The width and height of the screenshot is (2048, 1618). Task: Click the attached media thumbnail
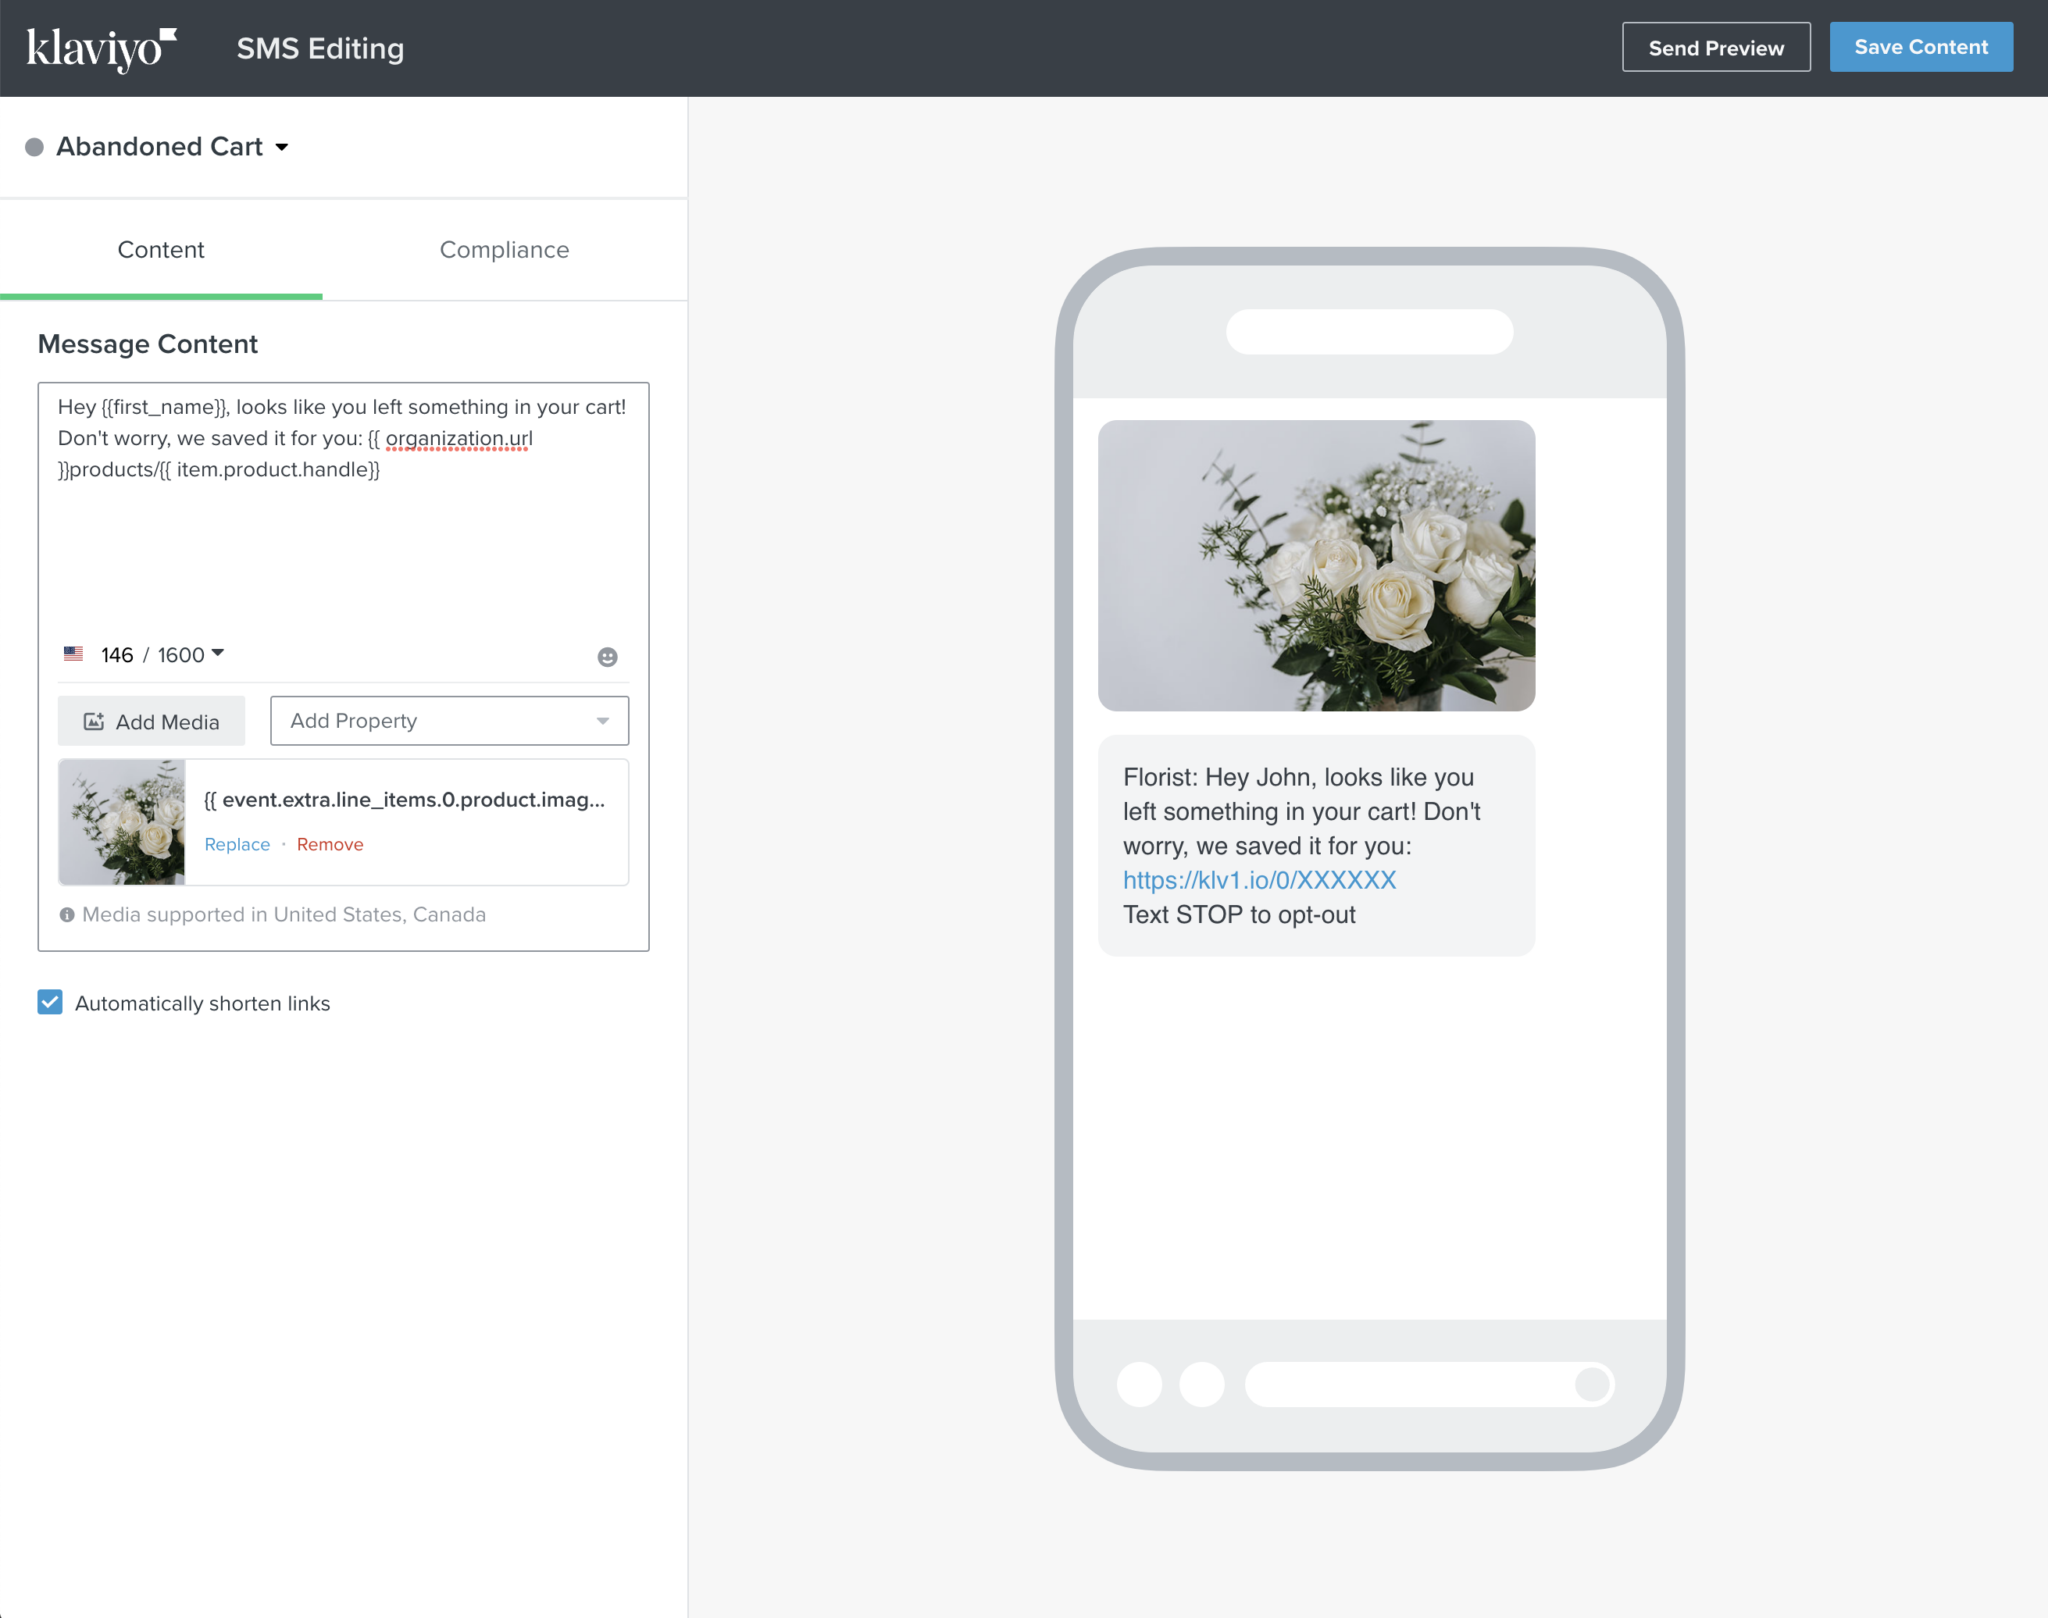[x=122, y=822]
